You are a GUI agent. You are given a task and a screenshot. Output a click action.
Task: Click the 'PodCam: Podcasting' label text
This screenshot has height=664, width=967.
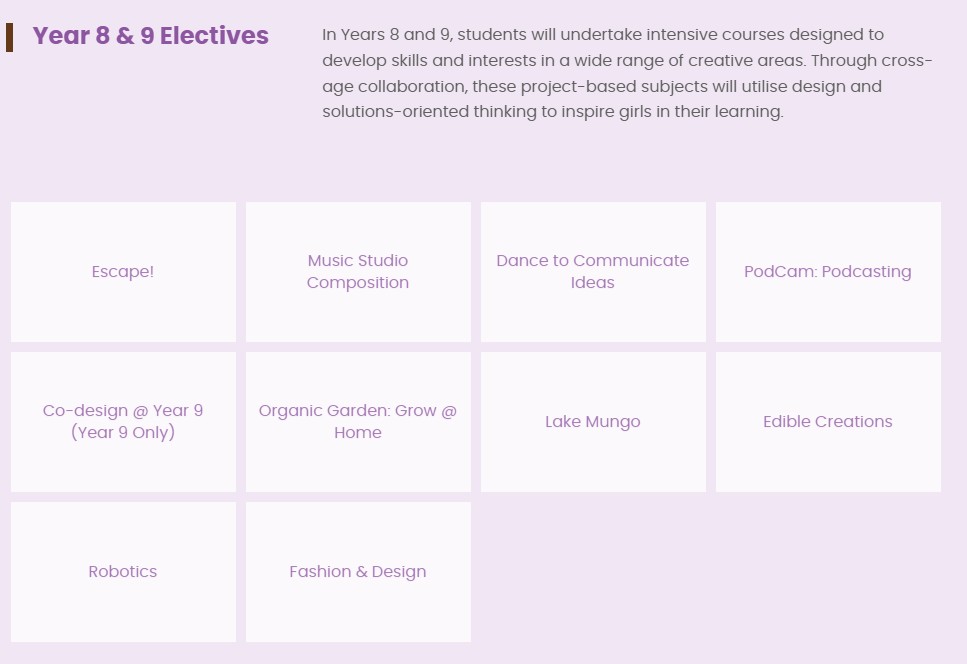[828, 272]
